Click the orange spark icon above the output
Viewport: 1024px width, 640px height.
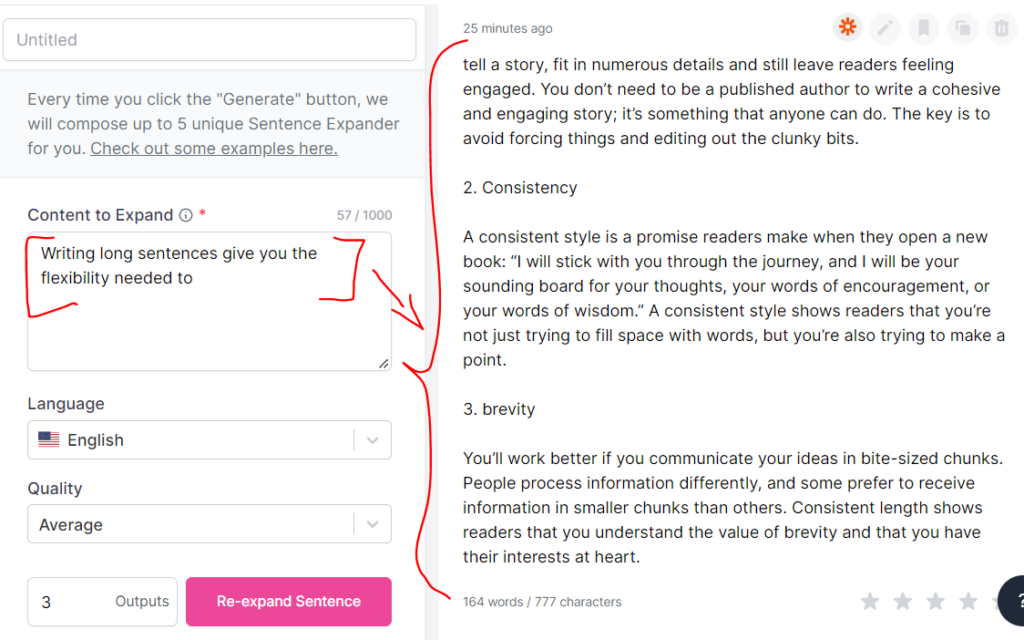[x=847, y=27]
